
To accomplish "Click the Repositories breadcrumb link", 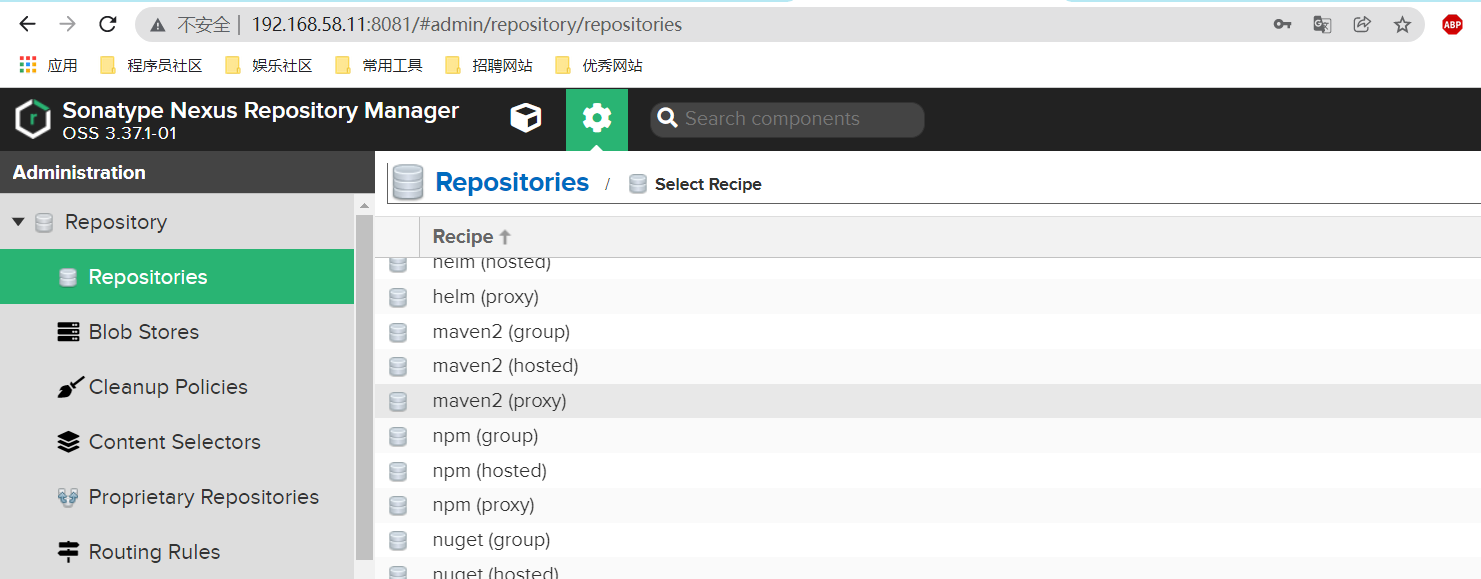I will pos(512,183).
